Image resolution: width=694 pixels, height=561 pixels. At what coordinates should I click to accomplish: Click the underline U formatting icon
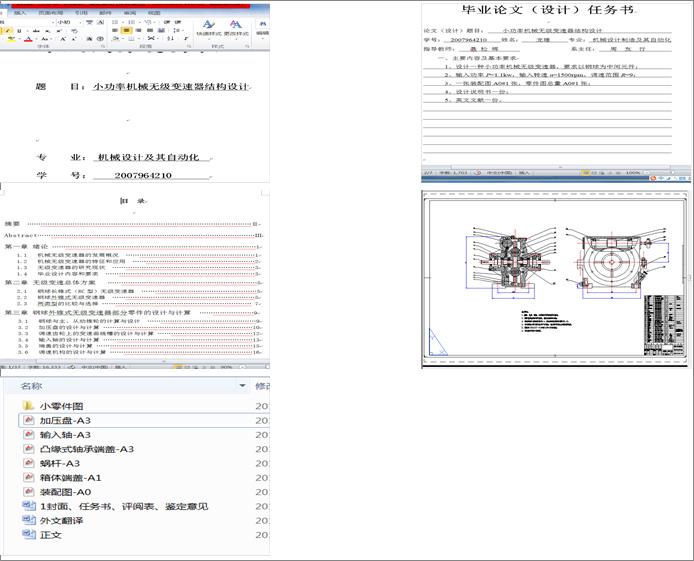(x=19, y=31)
